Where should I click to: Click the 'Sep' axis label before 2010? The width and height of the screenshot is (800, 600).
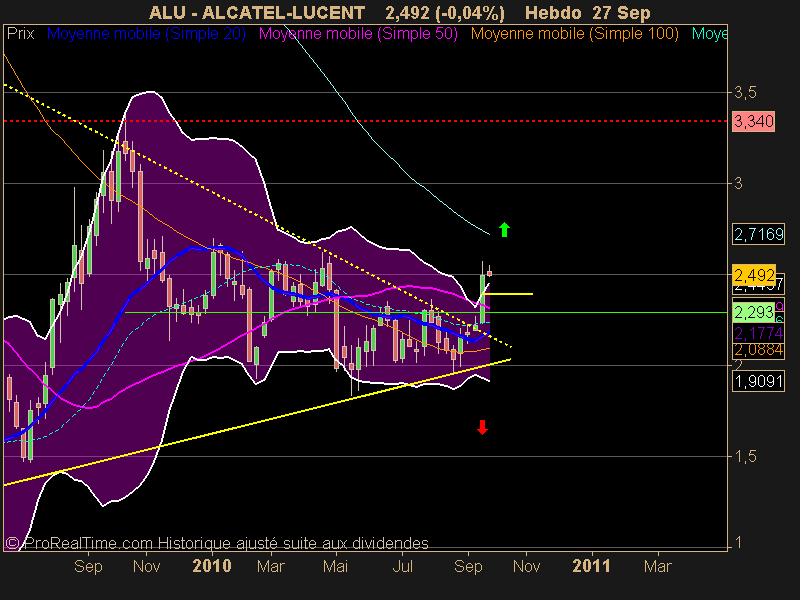click(x=88, y=566)
